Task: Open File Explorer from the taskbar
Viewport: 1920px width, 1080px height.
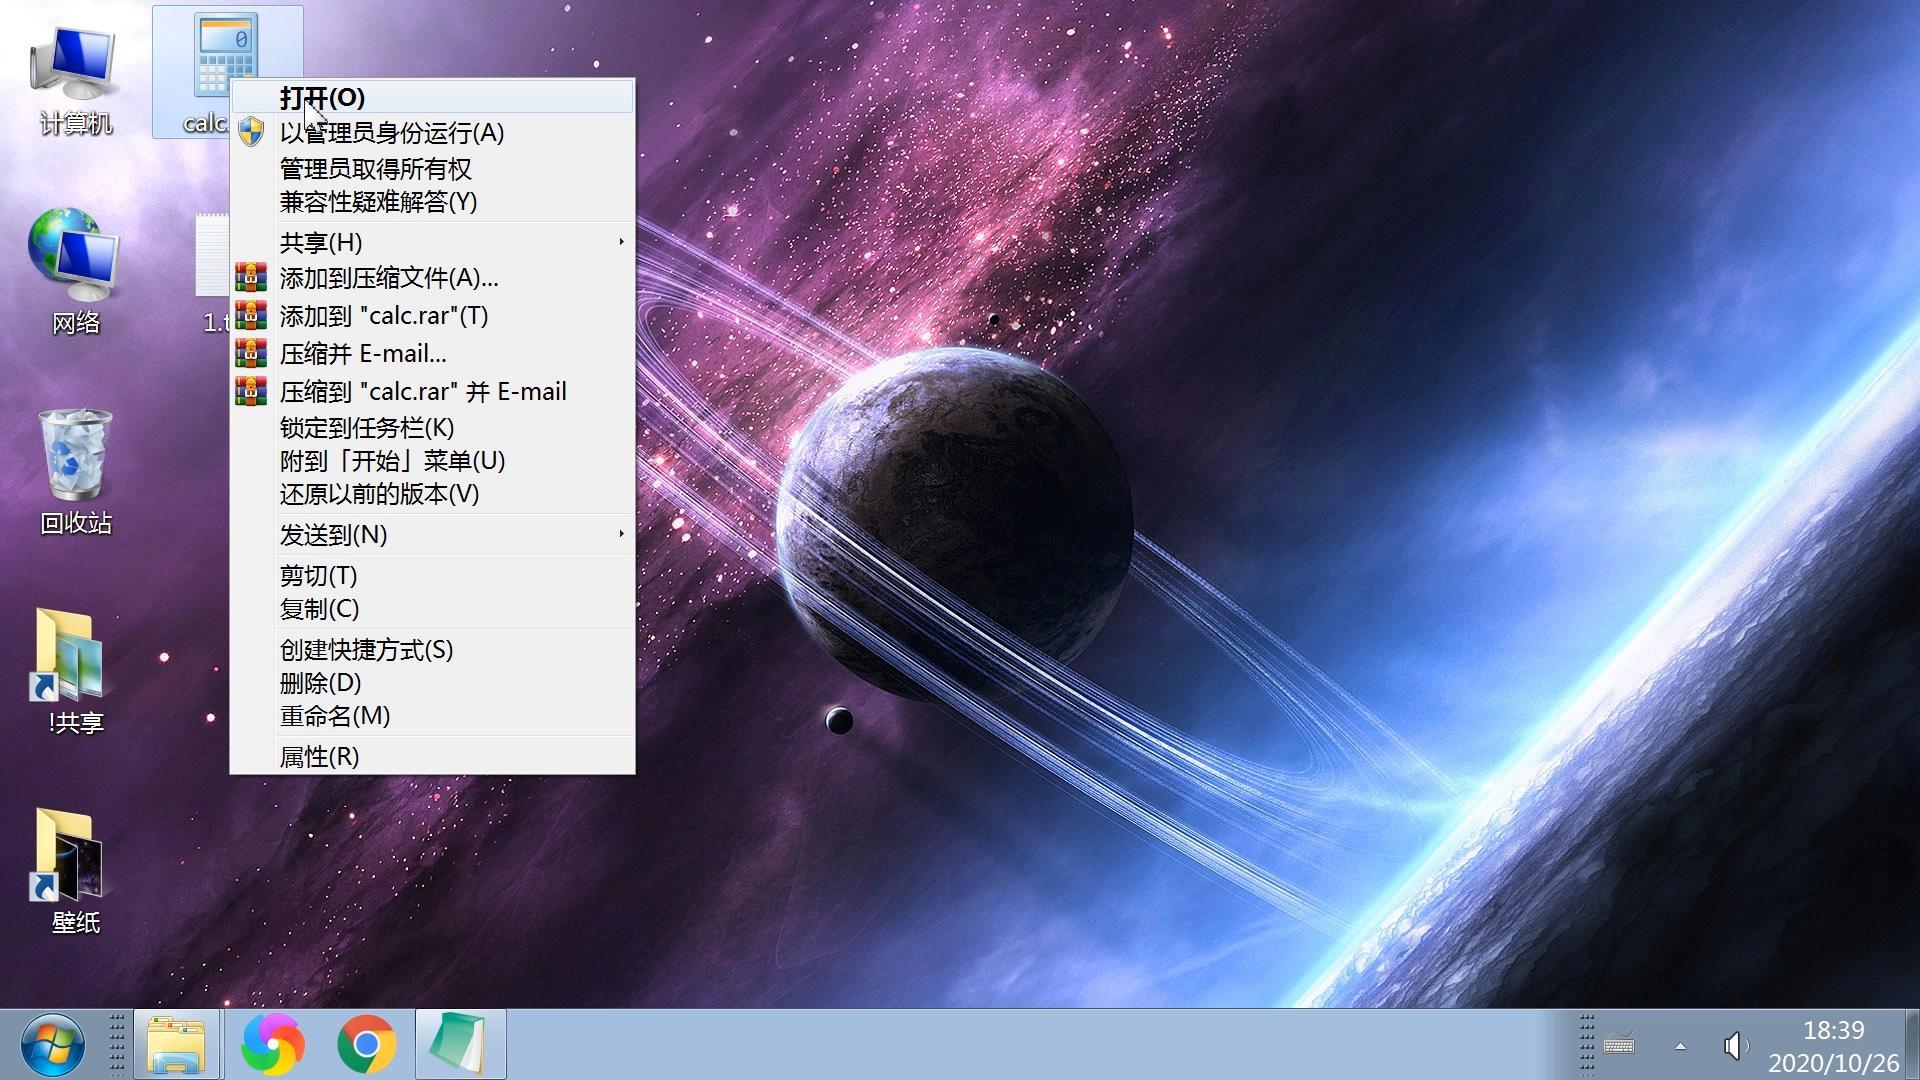Action: pyautogui.click(x=176, y=1044)
